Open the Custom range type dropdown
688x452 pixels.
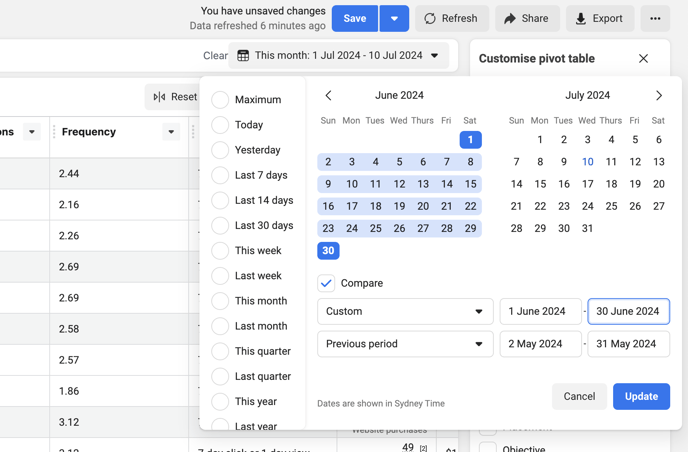pyautogui.click(x=405, y=312)
